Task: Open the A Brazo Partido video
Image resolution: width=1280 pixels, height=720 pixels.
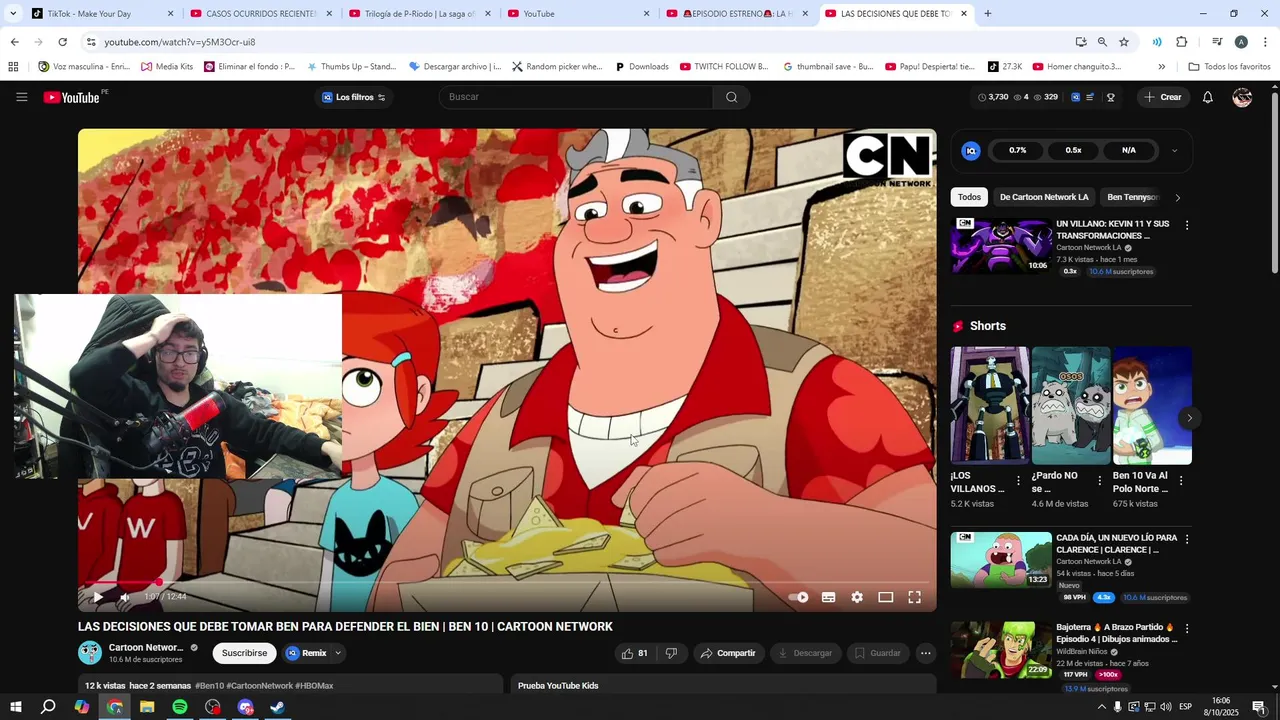Action: coord(1001,650)
